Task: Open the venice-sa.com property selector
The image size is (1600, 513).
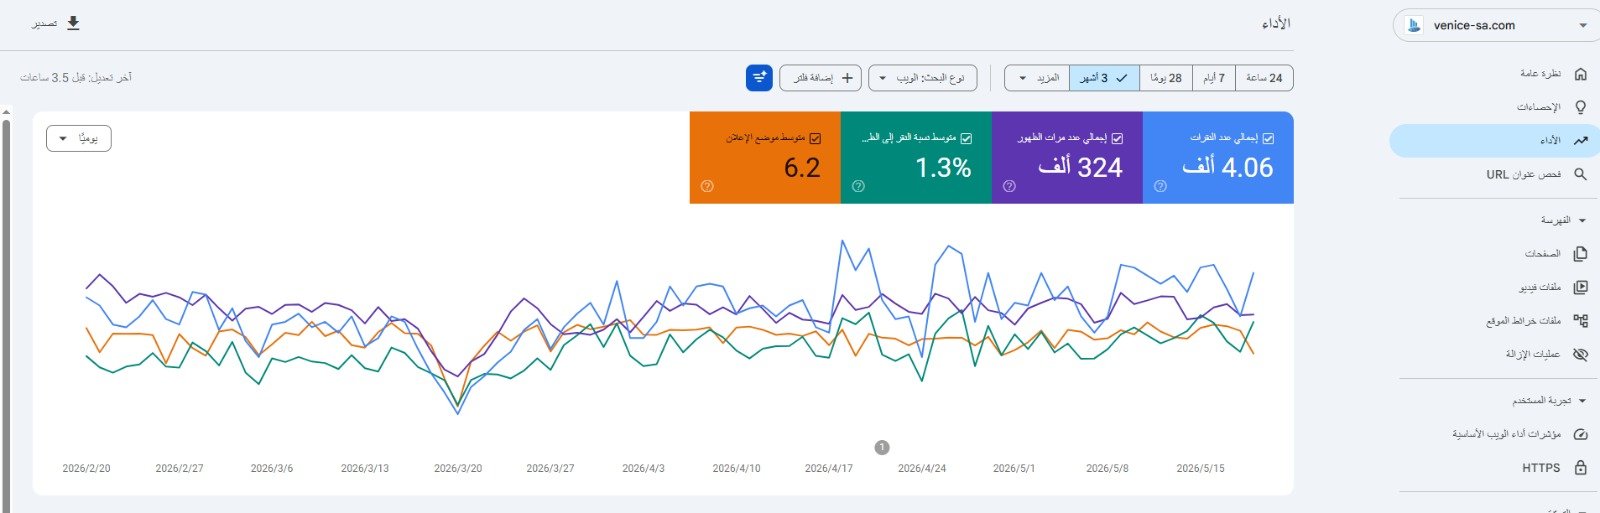Action: pyautogui.click(x=1496, y=25)
